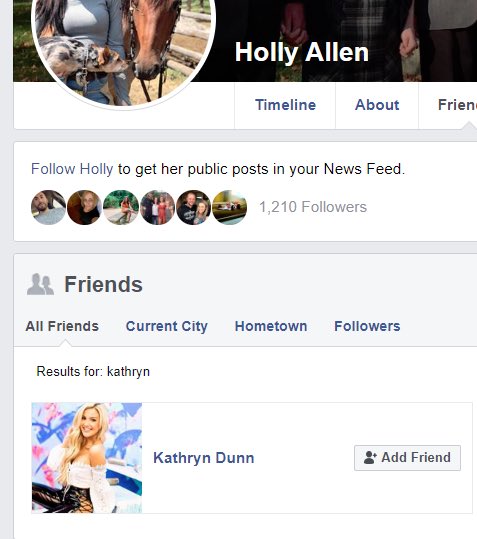The image size is (477, 539).
Task: Open fifth follower avatar showing a couple
Action: pyautogui.click(x=193, y=207)
